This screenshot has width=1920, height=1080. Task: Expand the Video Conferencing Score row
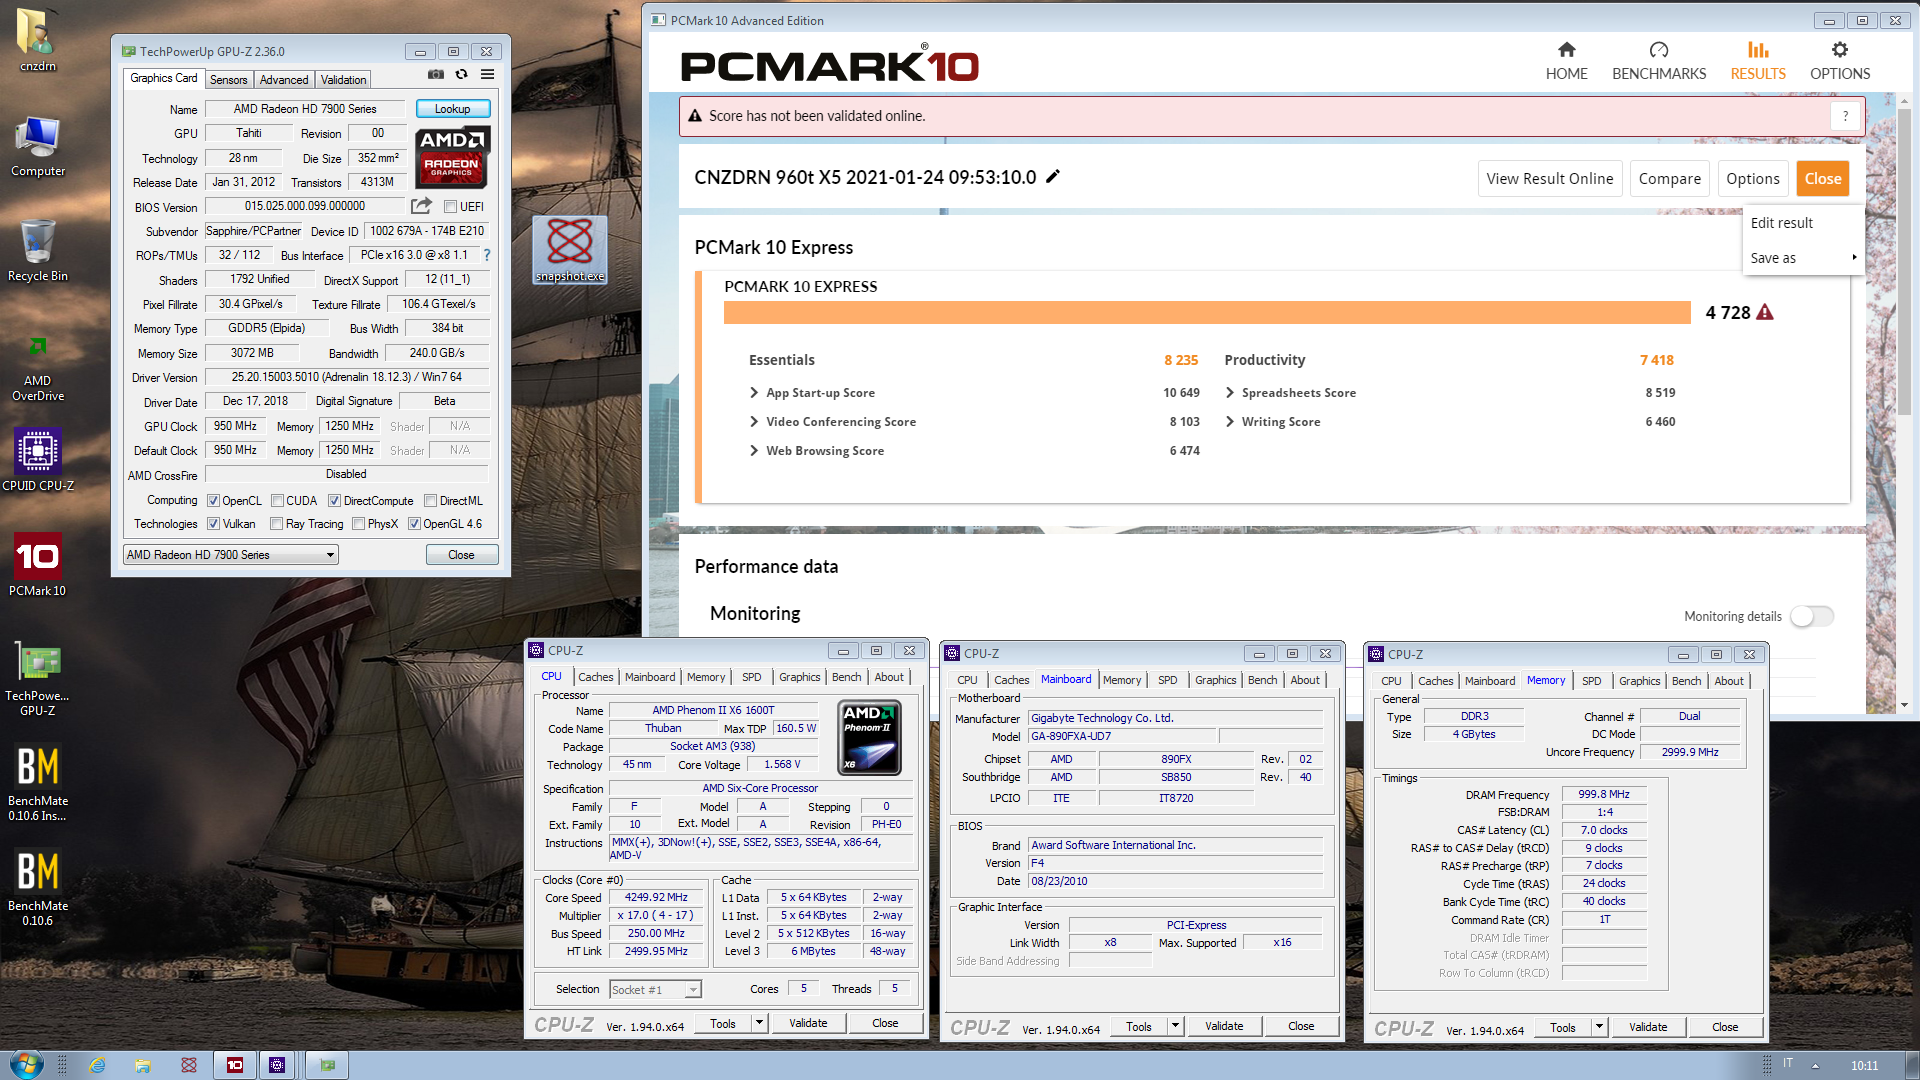[754, 422]
